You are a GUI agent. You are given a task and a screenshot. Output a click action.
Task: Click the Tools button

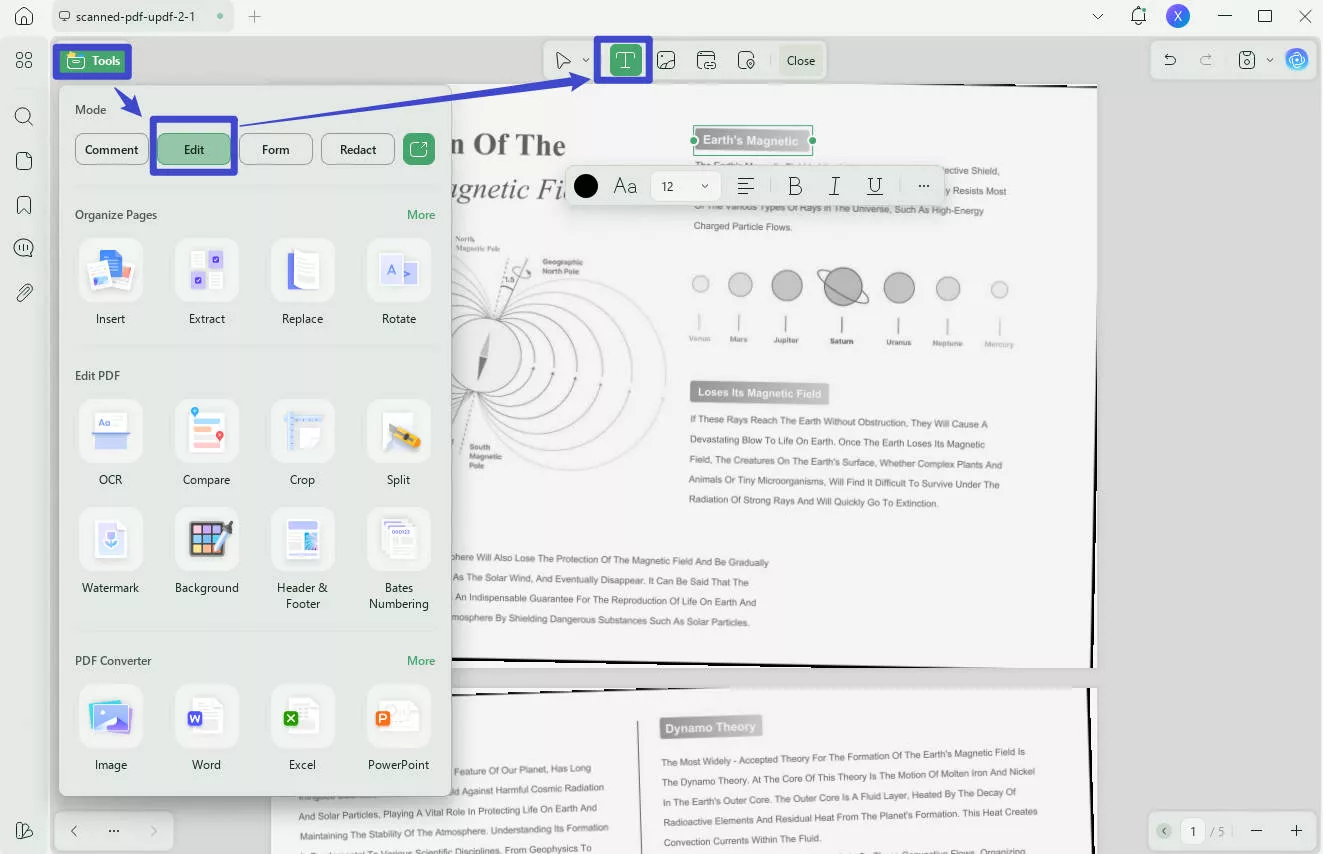pos(93,61)
